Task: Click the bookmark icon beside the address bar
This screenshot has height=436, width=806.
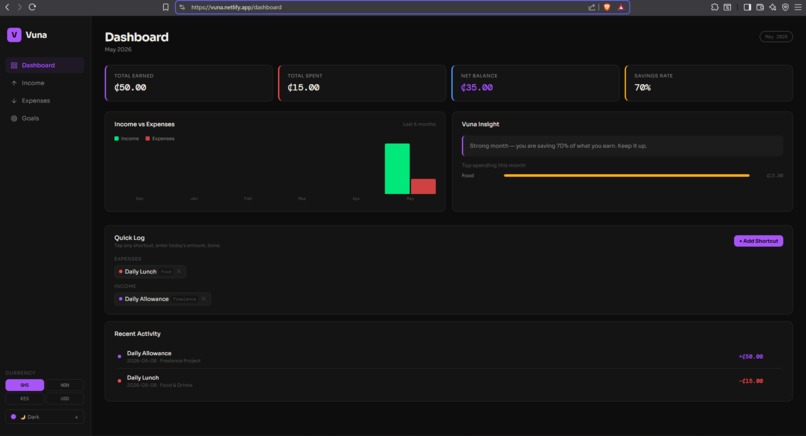Action: tap(166, 7)
